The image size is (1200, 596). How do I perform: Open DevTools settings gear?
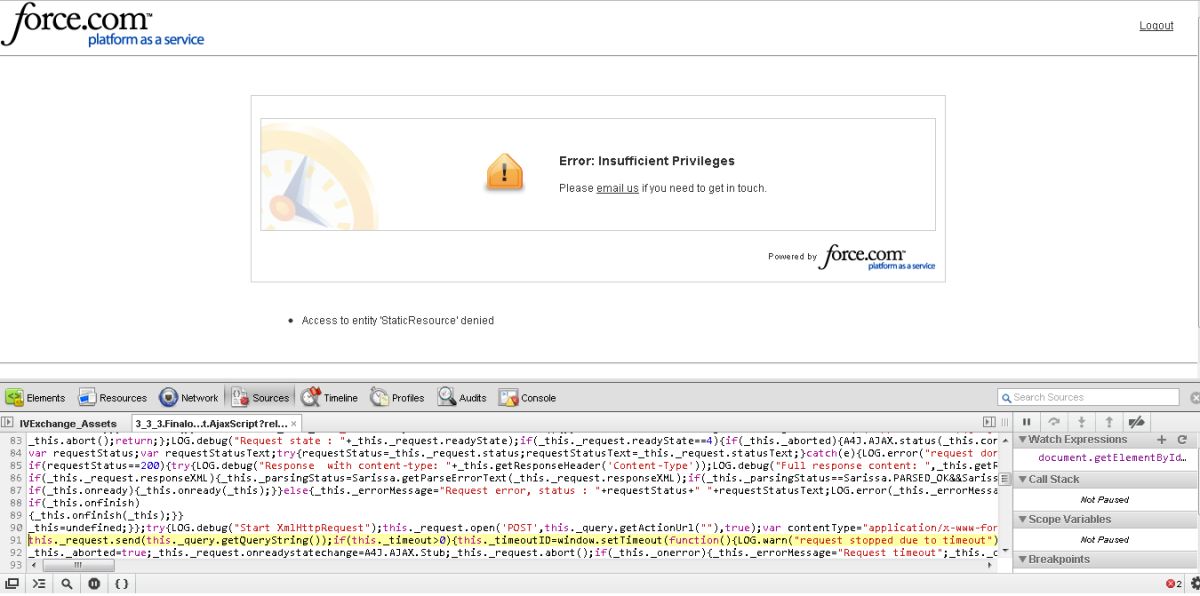point(1194,583)
